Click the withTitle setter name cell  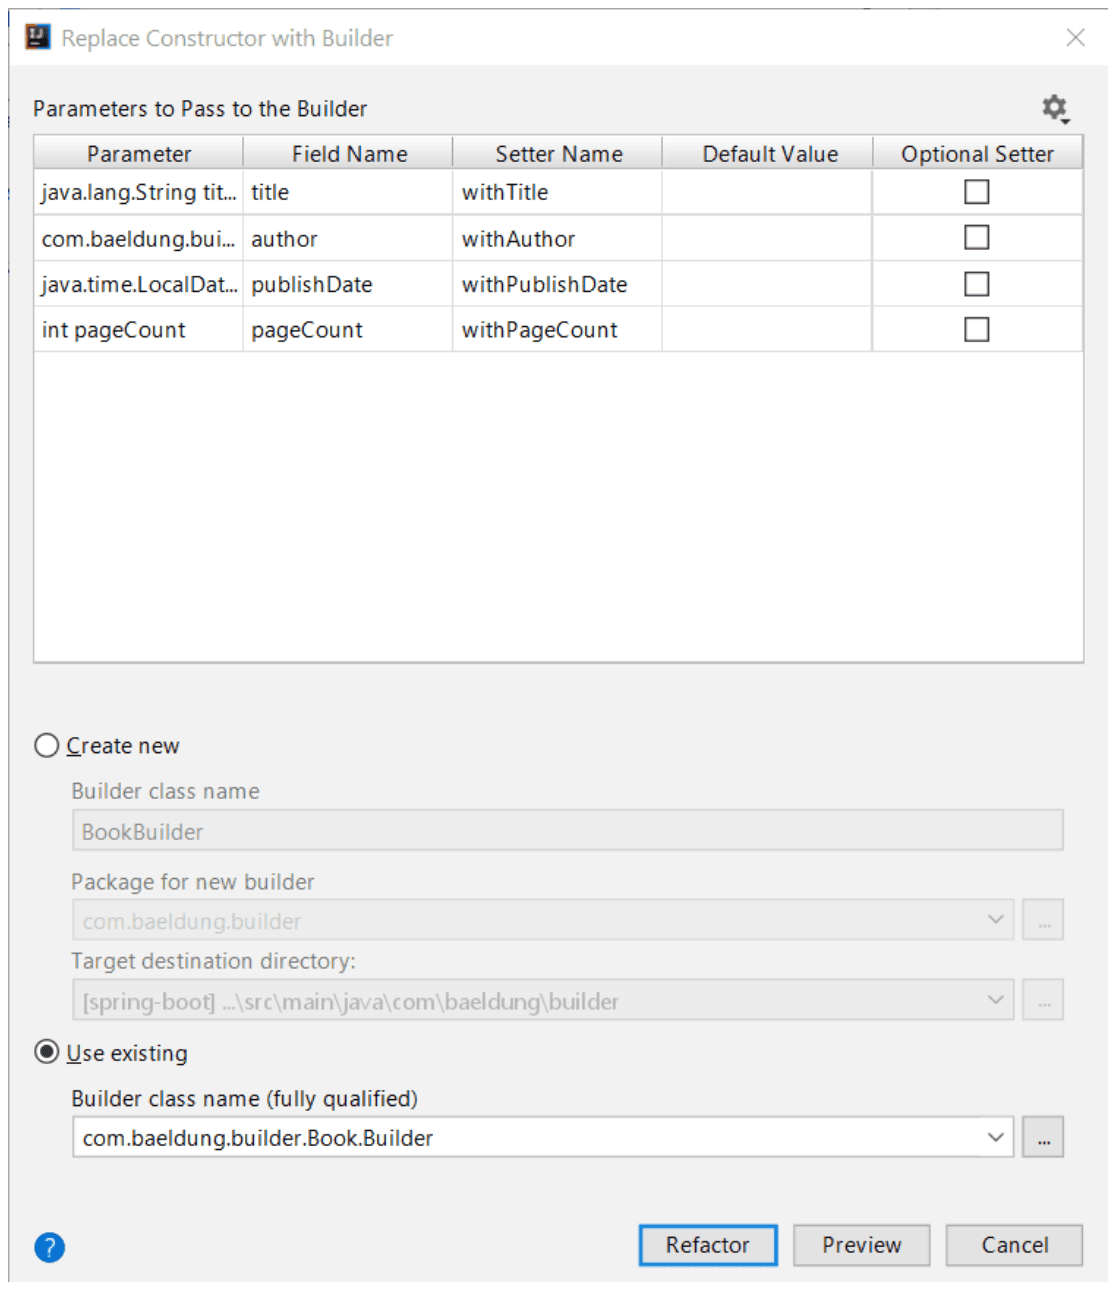[558, 192]
